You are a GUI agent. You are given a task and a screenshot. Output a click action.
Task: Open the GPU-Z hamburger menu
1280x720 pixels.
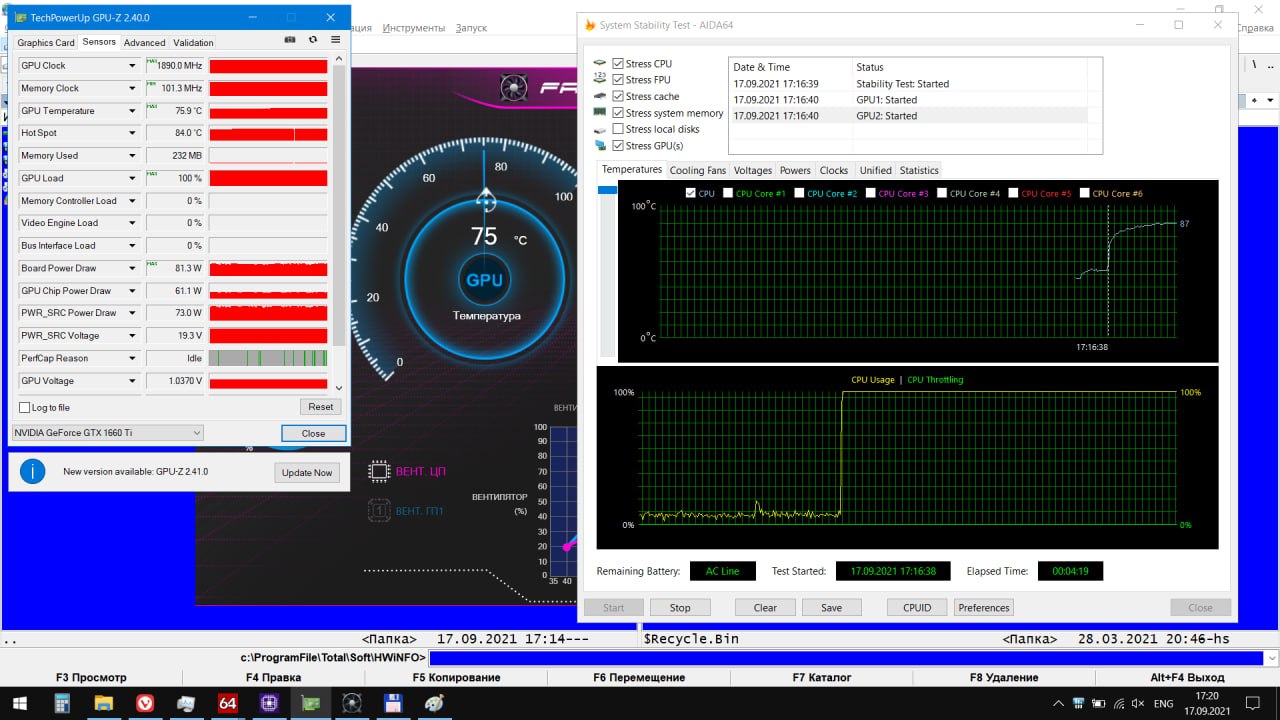(x=335, y=41)
